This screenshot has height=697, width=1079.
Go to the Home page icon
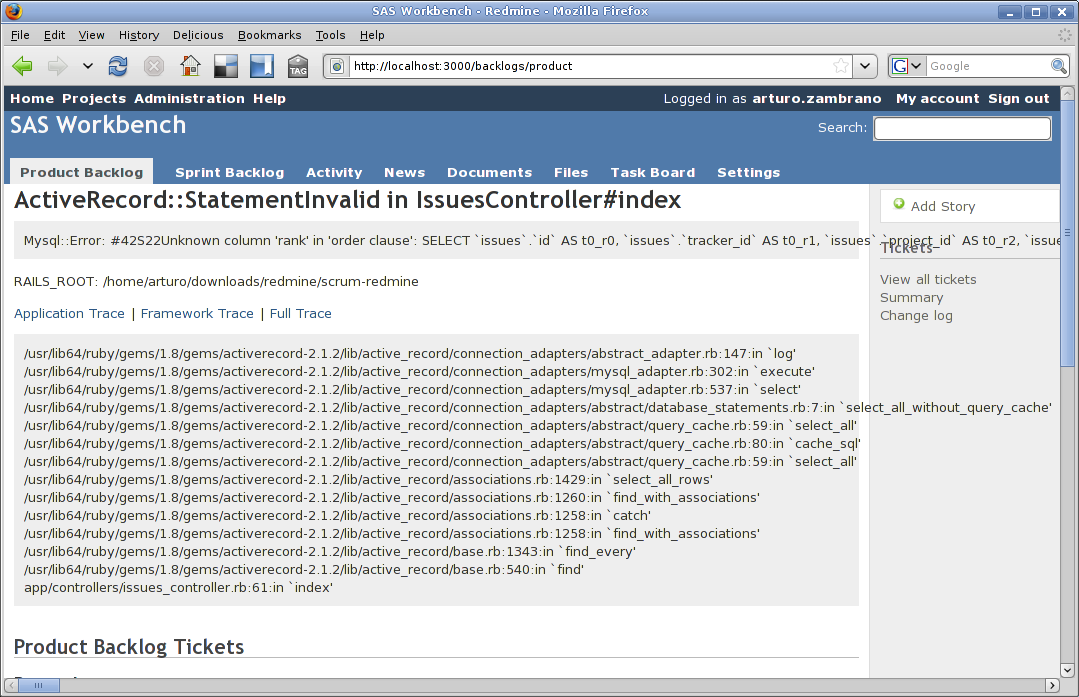[x=190, y=66]
